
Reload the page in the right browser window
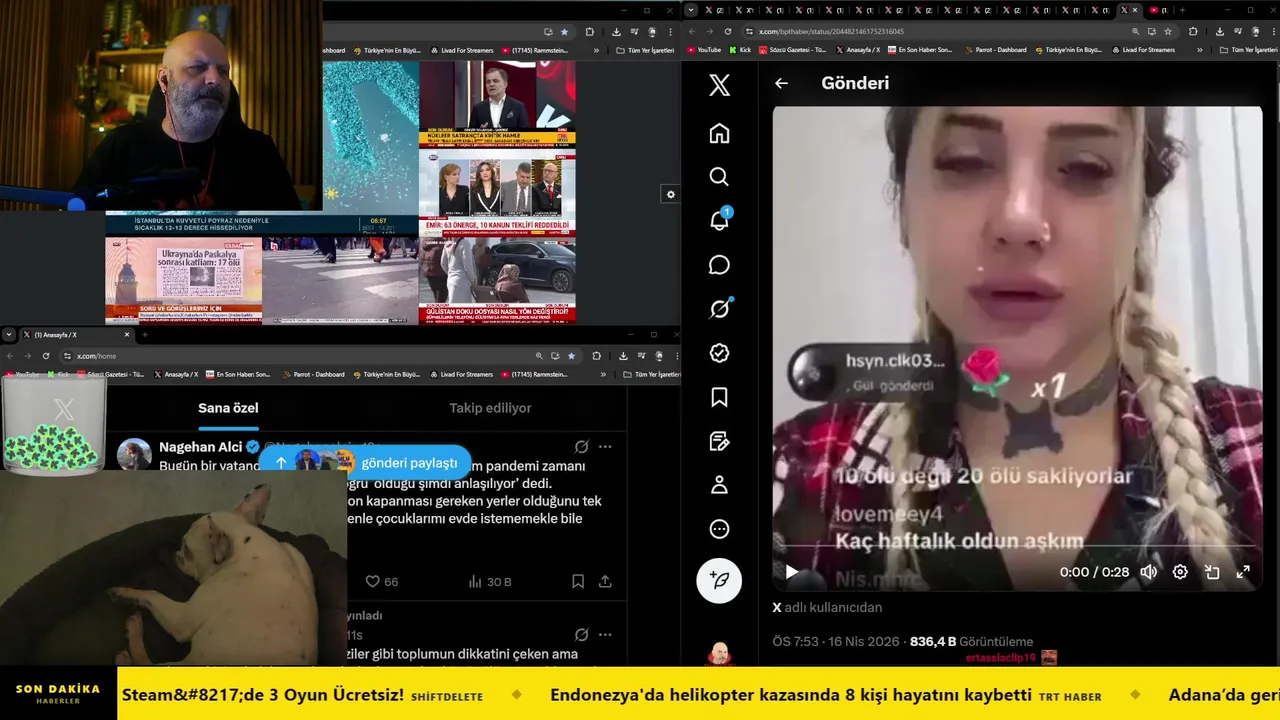(x=730, y=31)
